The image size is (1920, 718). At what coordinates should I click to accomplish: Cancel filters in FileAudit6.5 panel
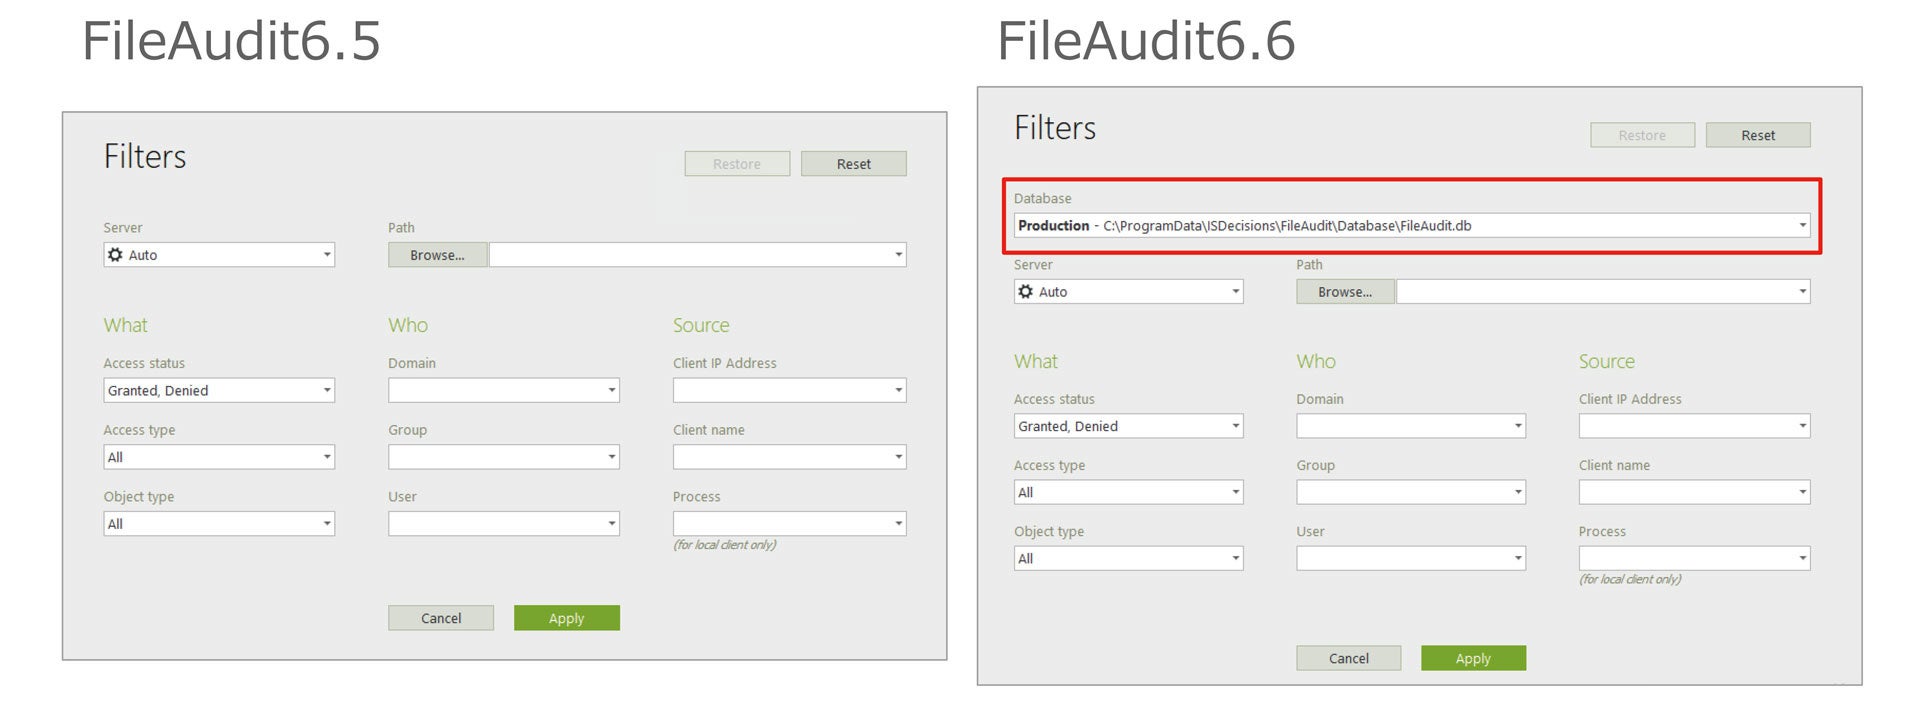(x=441, y=618)
